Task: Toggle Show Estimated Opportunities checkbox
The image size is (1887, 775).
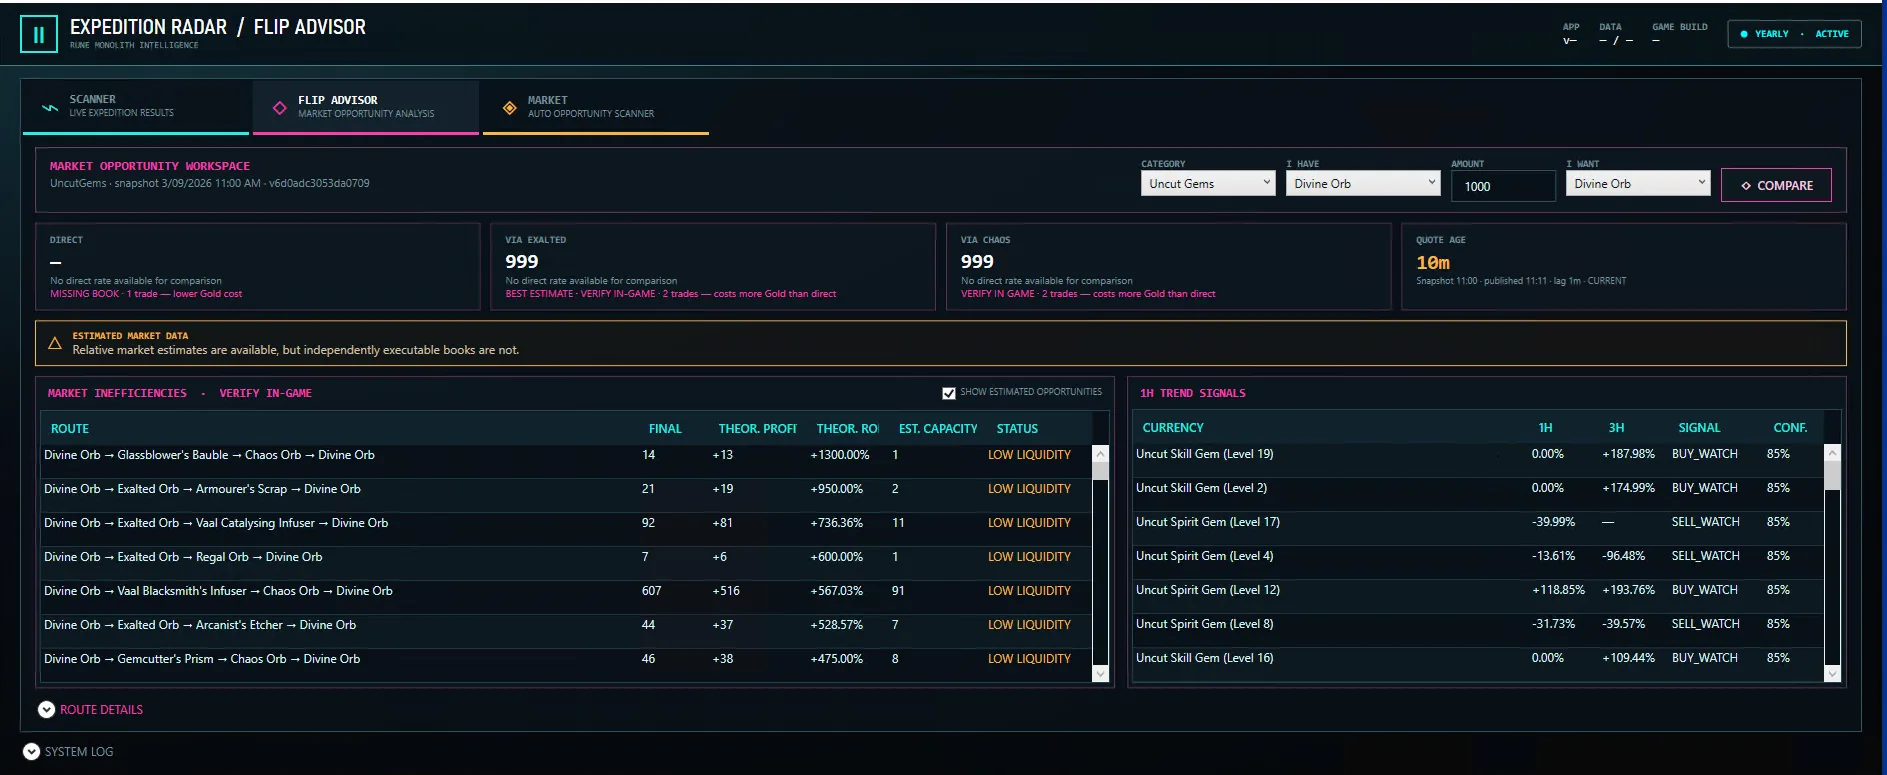Action: (949, 393)
